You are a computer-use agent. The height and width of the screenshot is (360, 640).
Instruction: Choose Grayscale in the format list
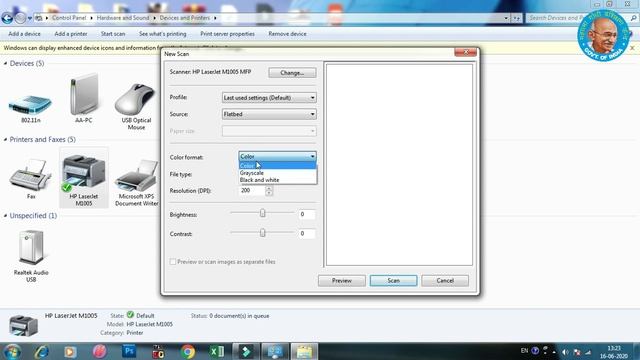277,173
